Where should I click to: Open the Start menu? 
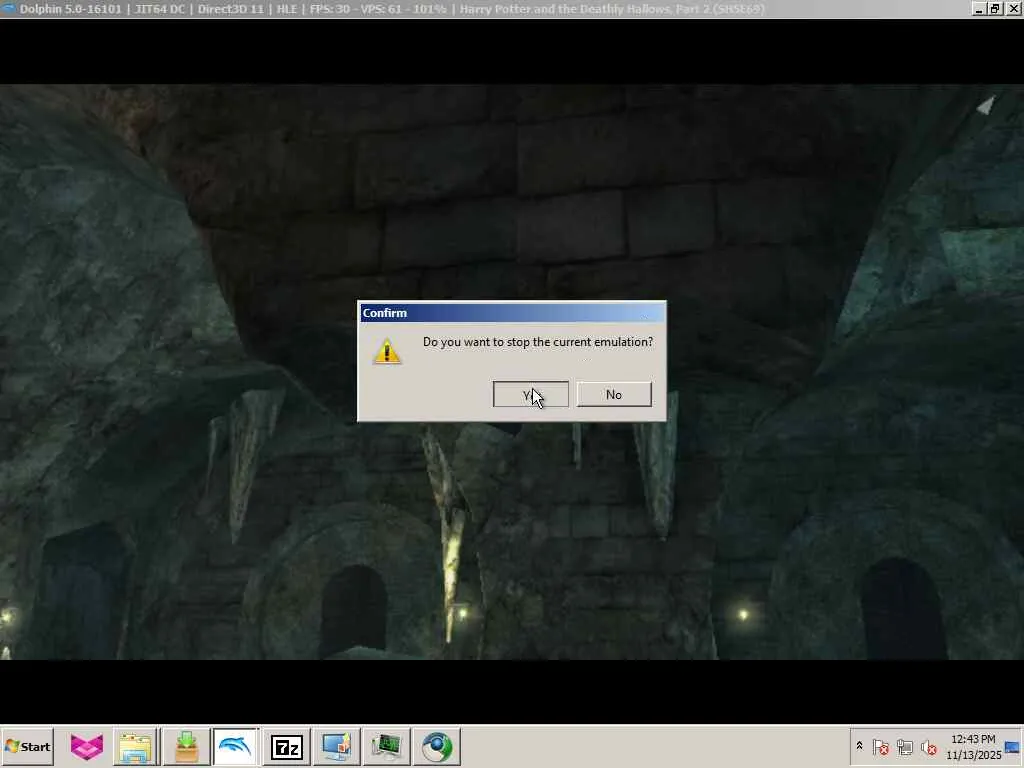coord(27,746)
